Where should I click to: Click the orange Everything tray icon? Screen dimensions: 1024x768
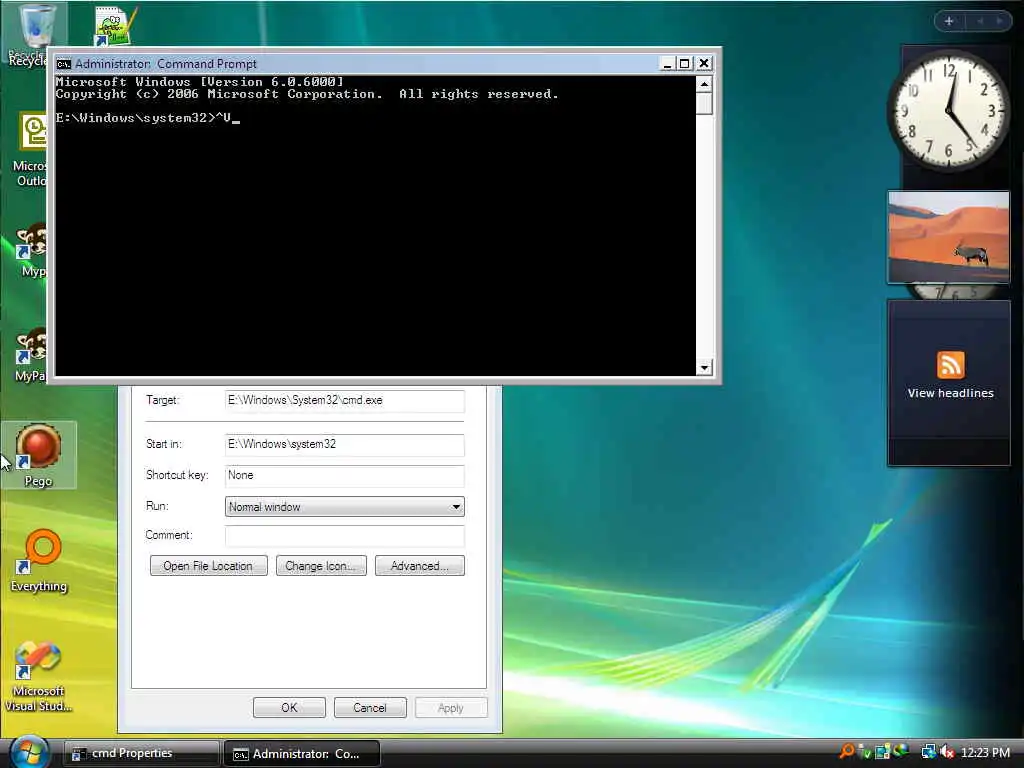click(x=847, y=752)
